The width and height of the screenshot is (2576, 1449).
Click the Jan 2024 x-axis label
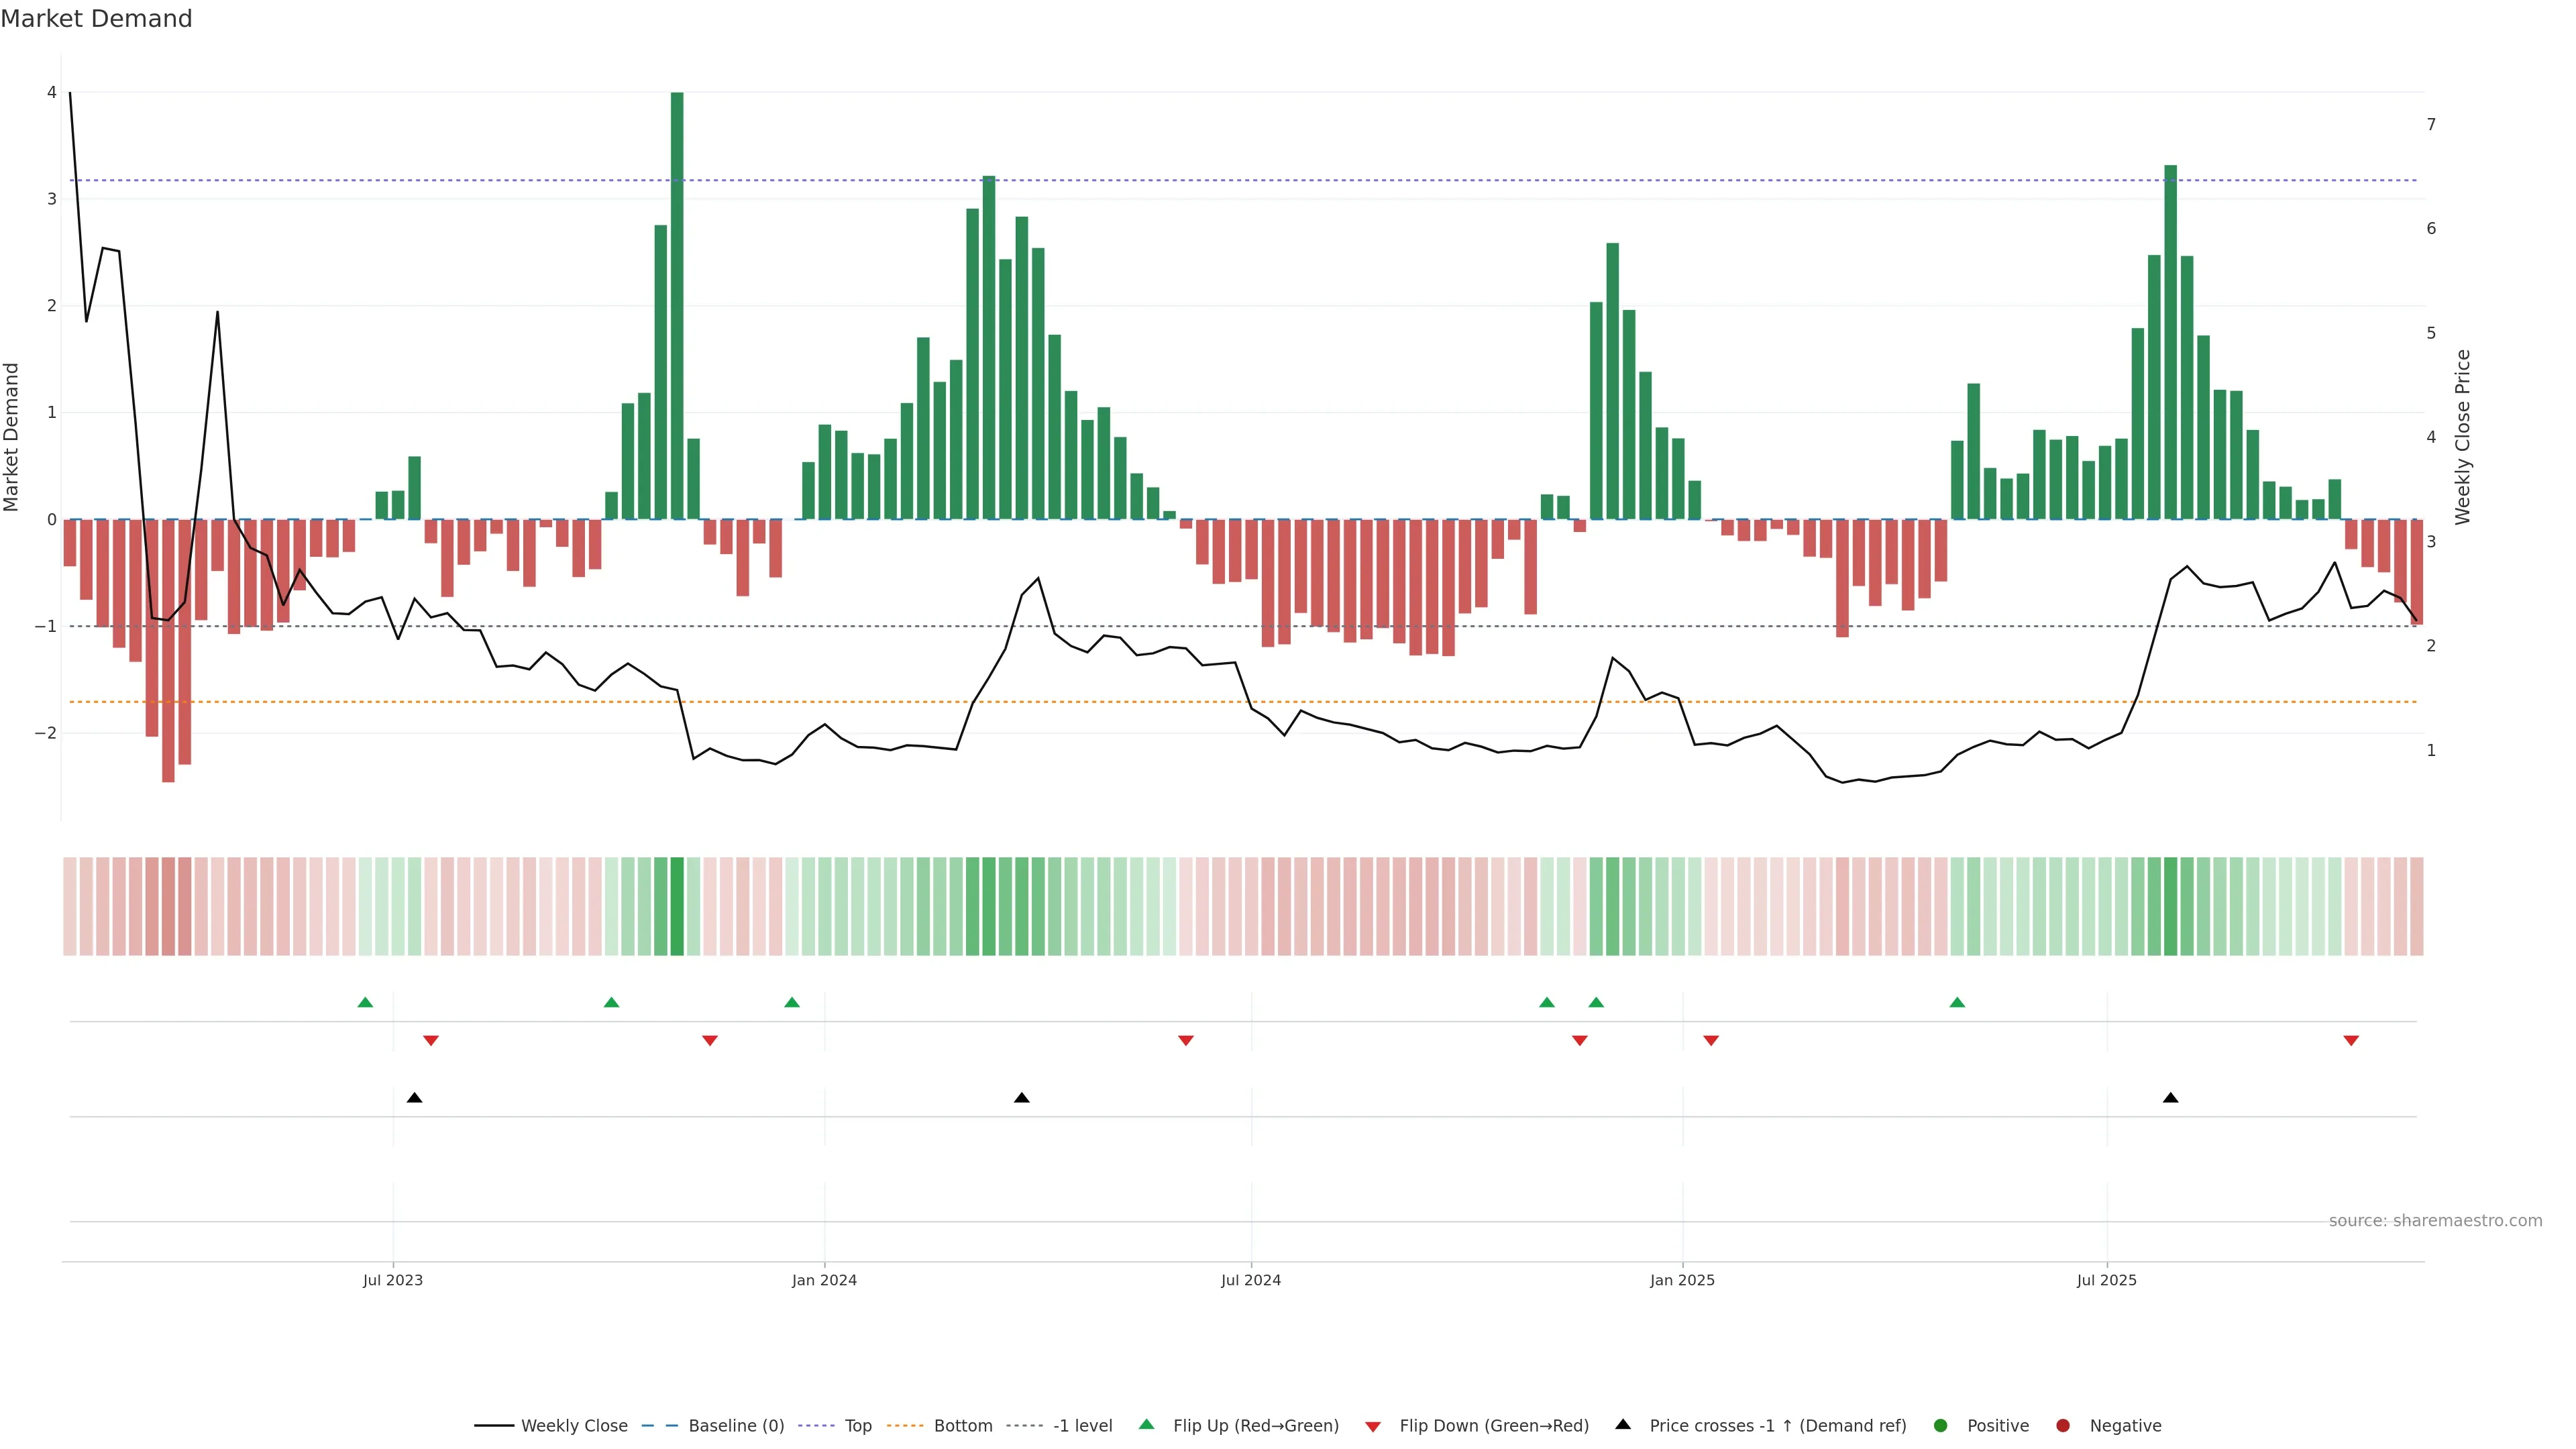click(x=824, y=1281)
